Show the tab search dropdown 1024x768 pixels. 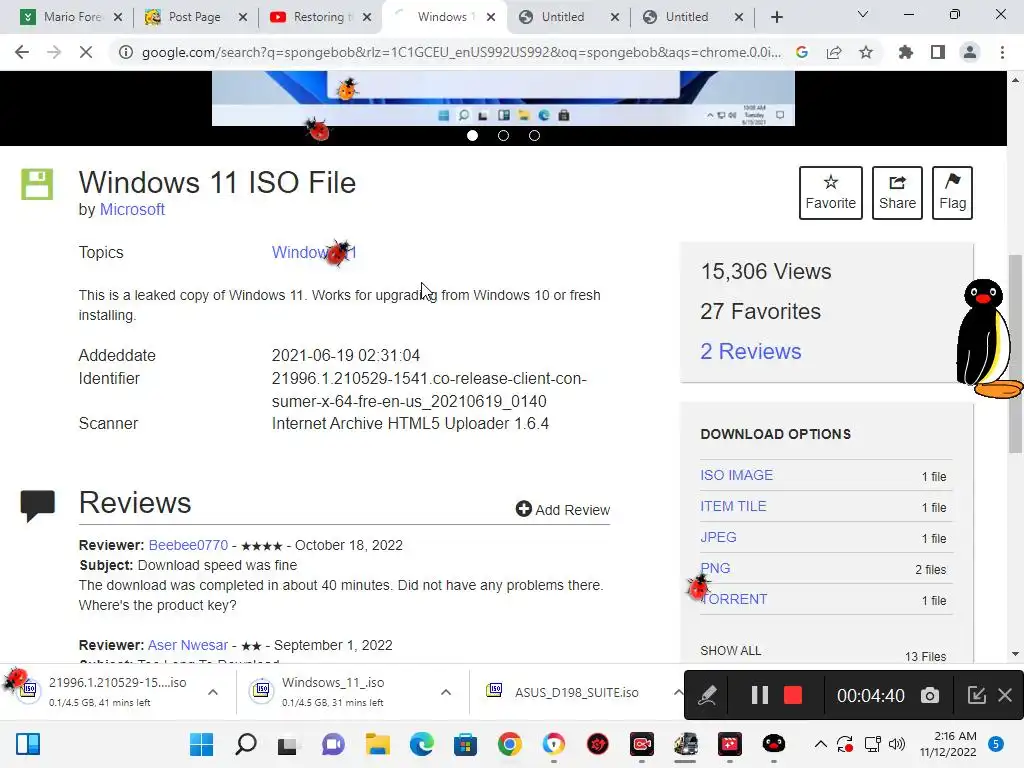click(x=863, y=14)
